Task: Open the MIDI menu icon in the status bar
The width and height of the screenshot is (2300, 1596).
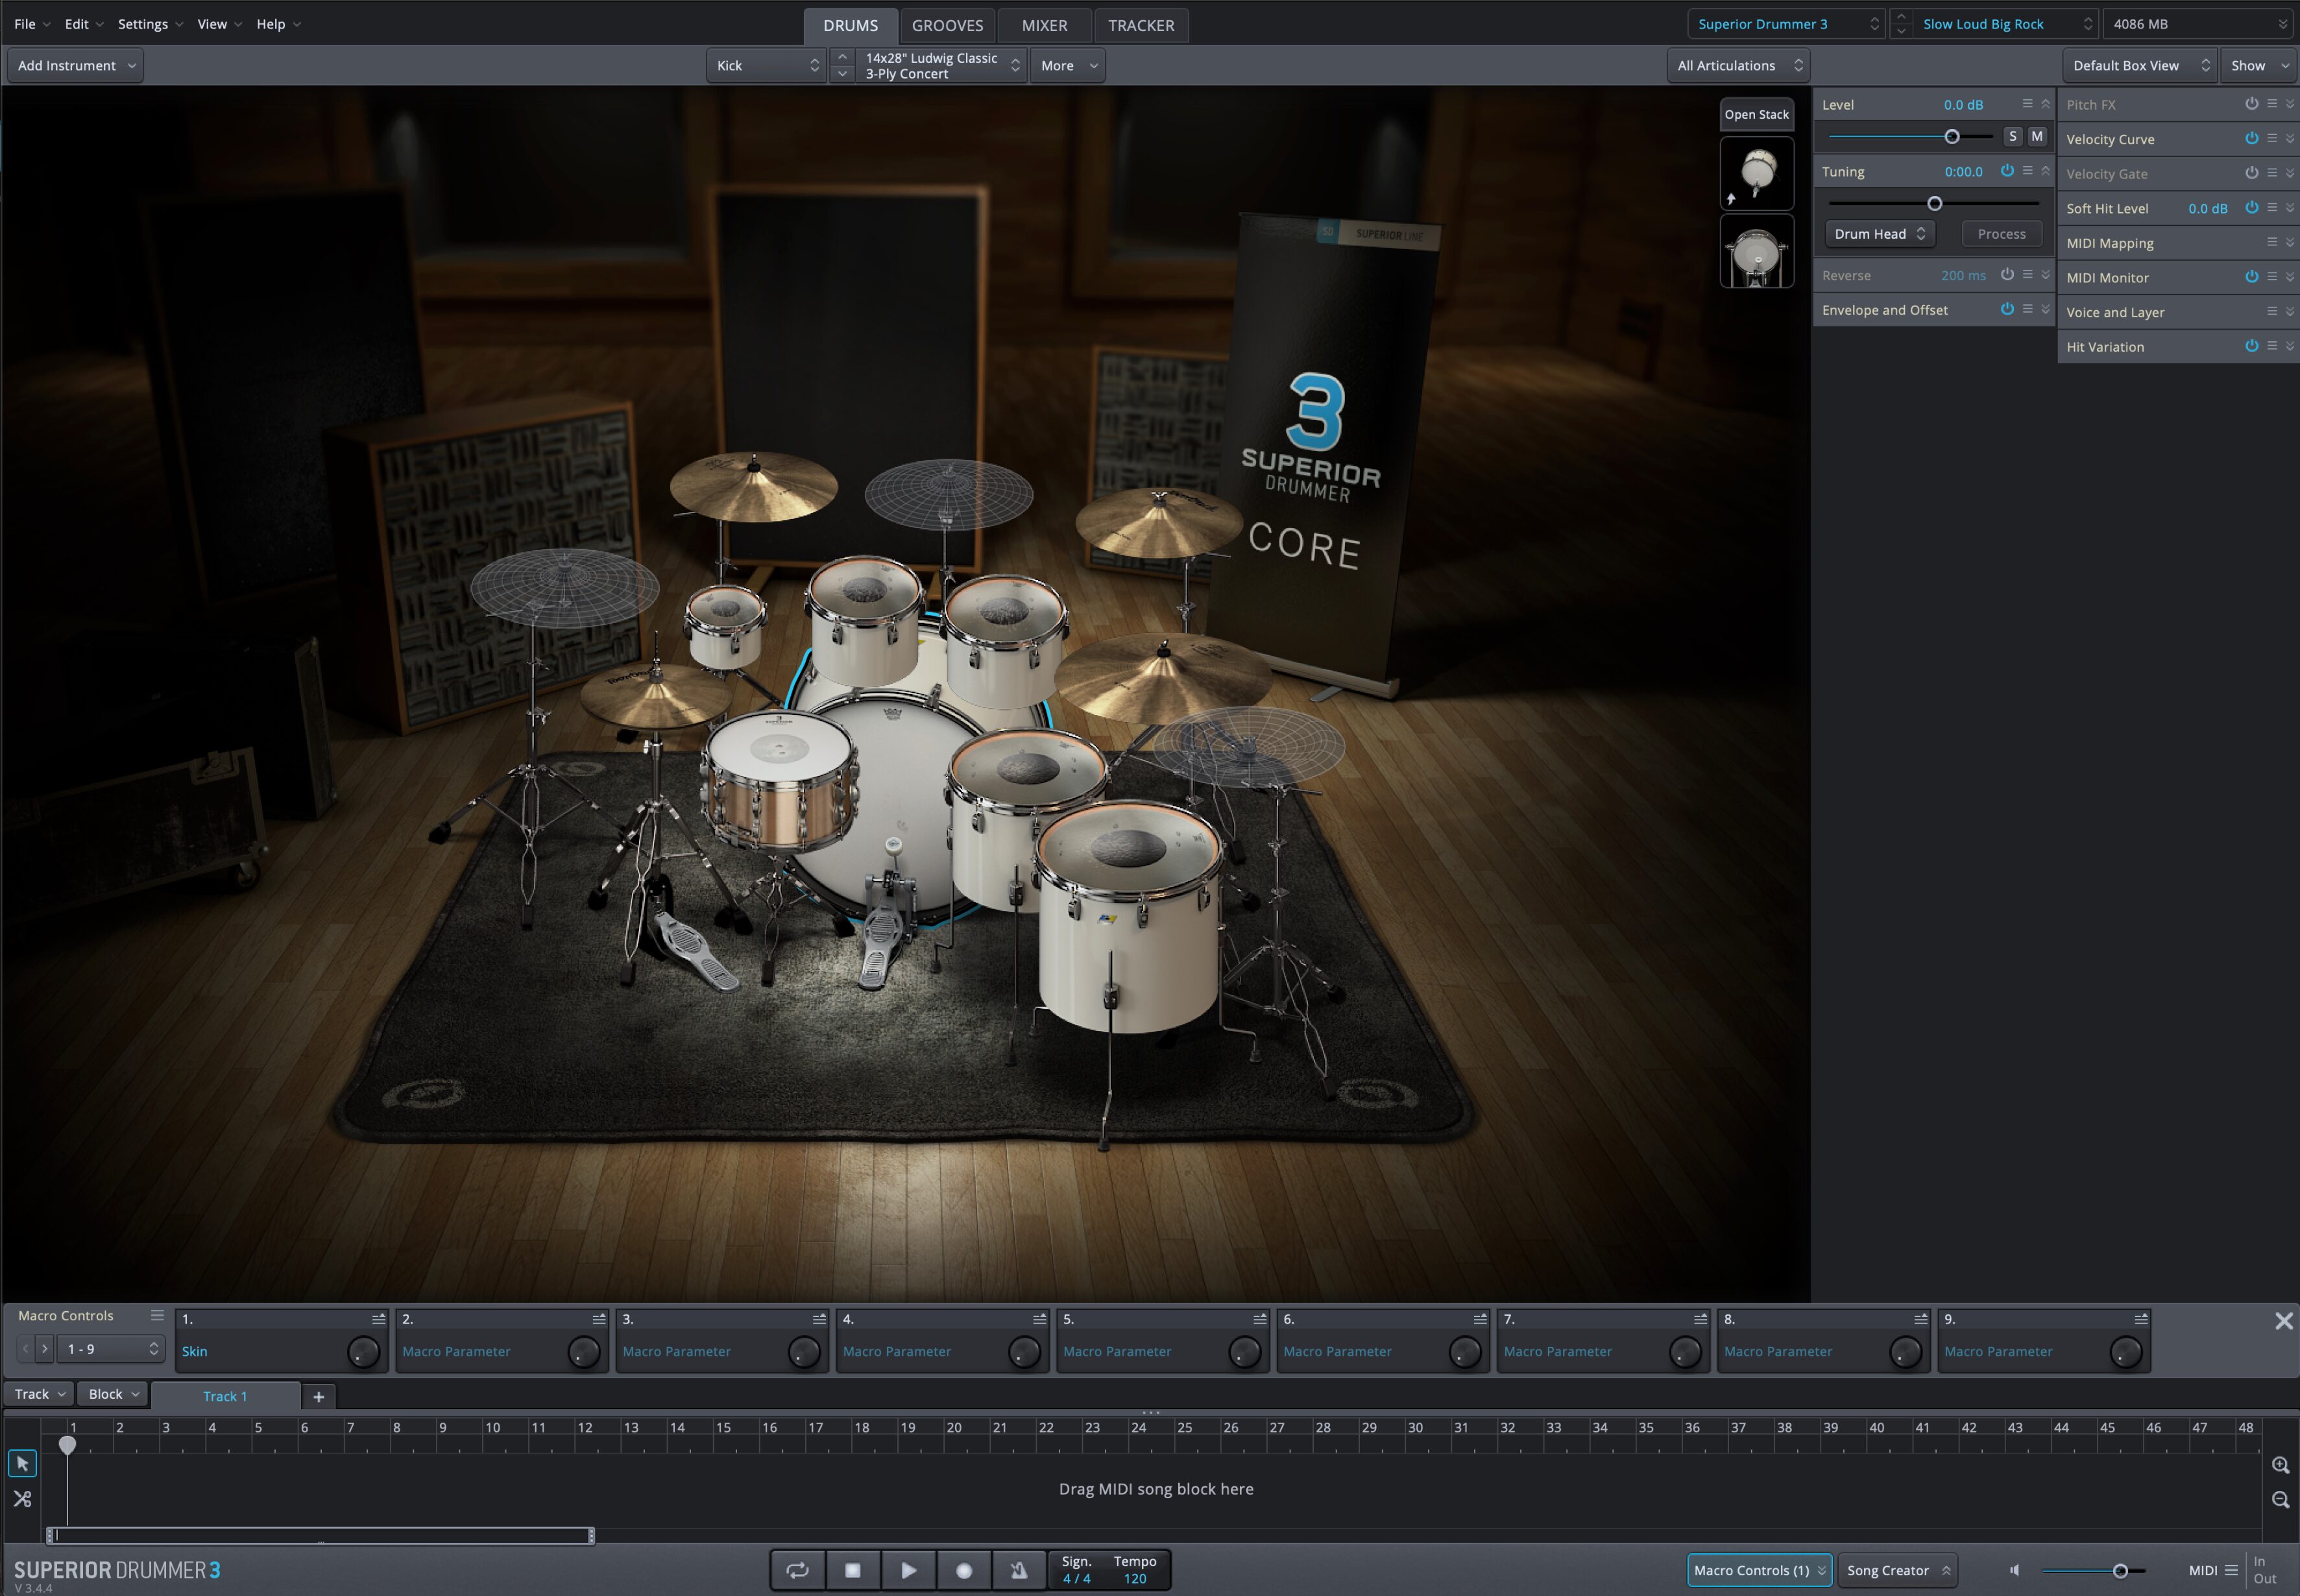Action: 2231,1570
